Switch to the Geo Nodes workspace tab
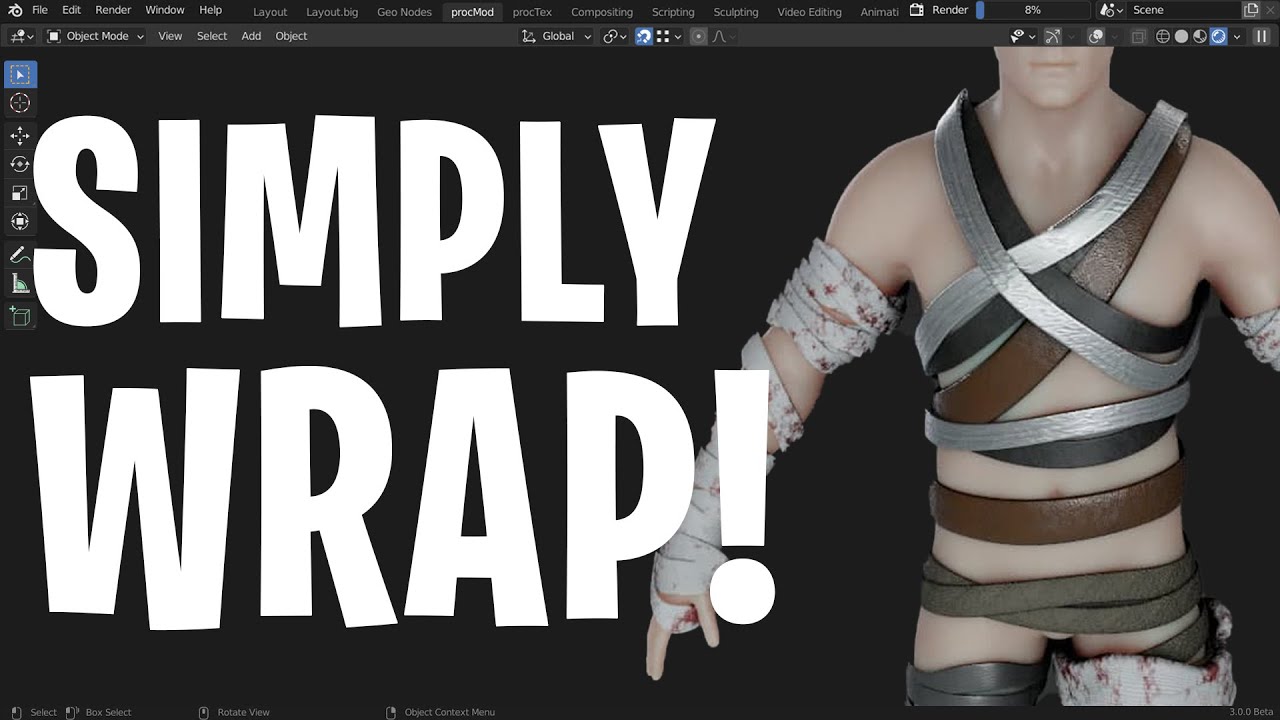 [x=404, y=12]
